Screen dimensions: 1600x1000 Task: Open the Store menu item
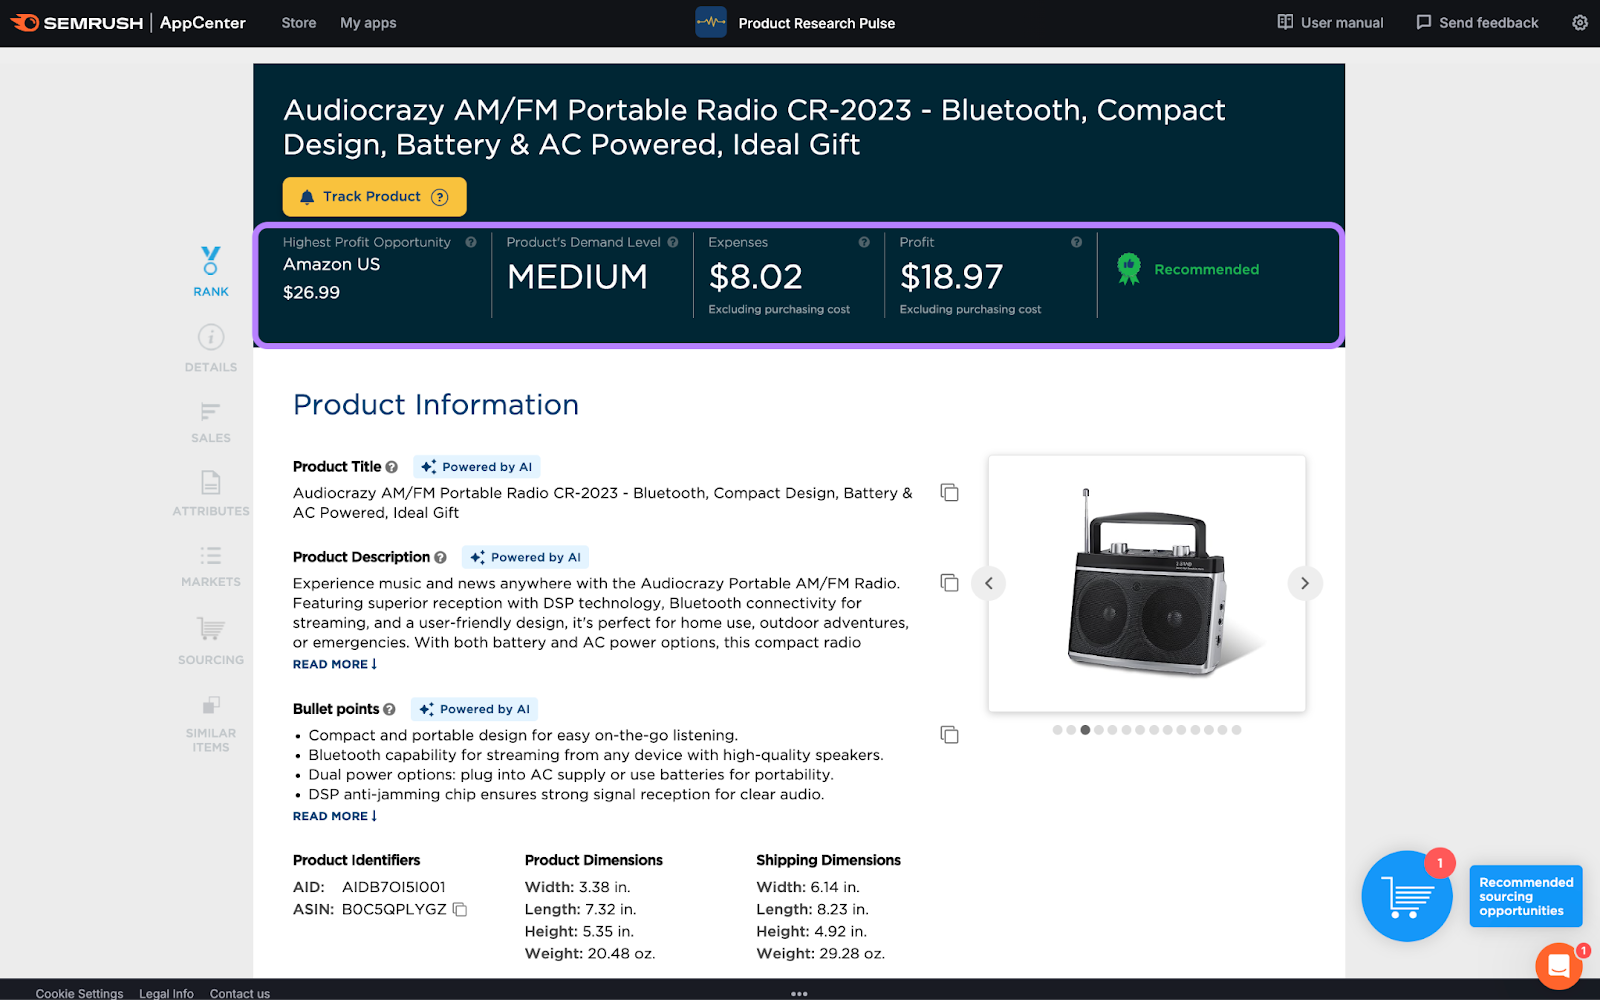tap(298, 23)
